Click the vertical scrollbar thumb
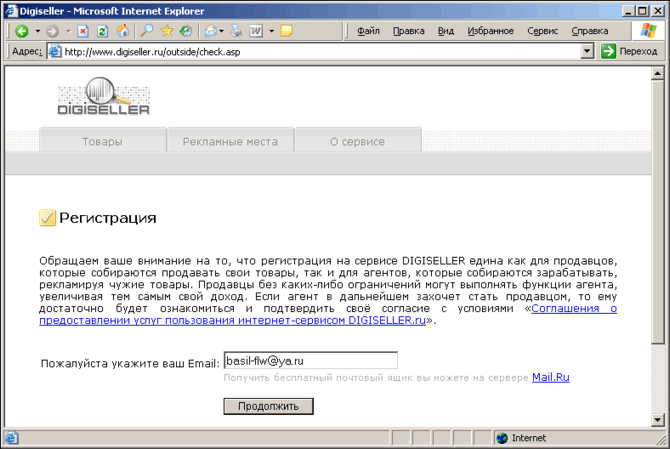This screenshot has width=670, height=449. point(658,211)
